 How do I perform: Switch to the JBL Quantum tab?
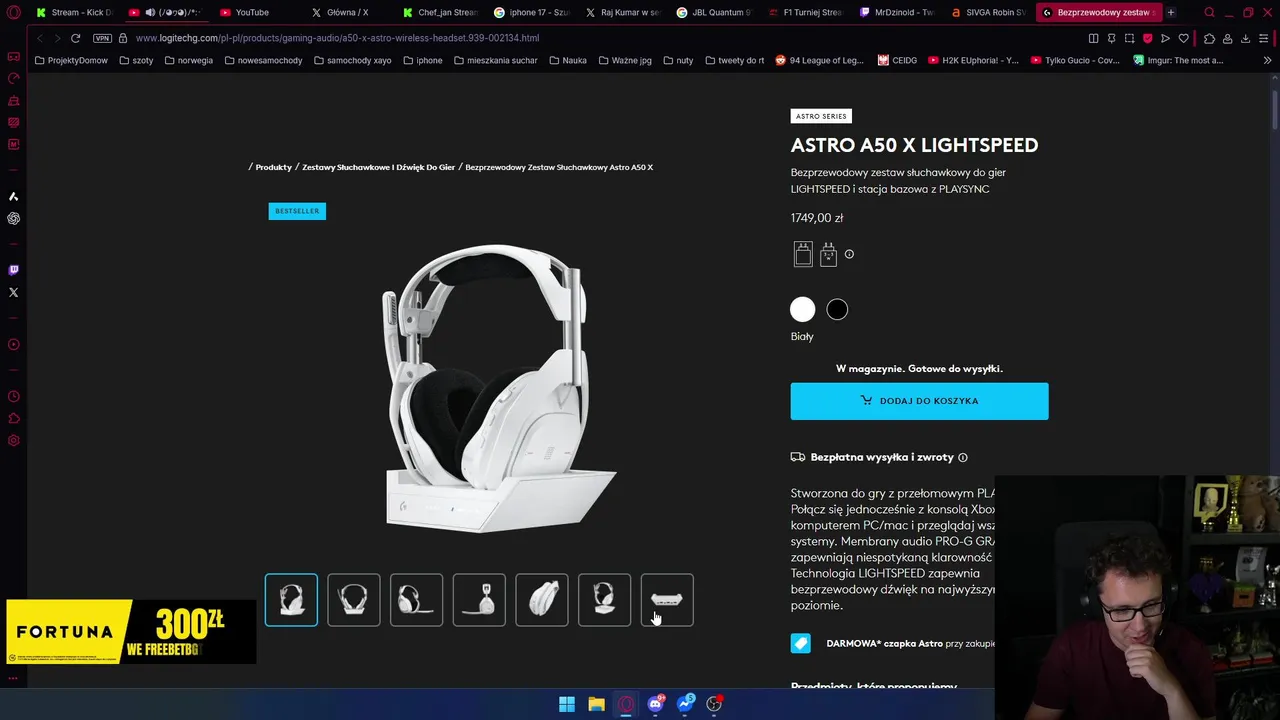click(713, 12)
